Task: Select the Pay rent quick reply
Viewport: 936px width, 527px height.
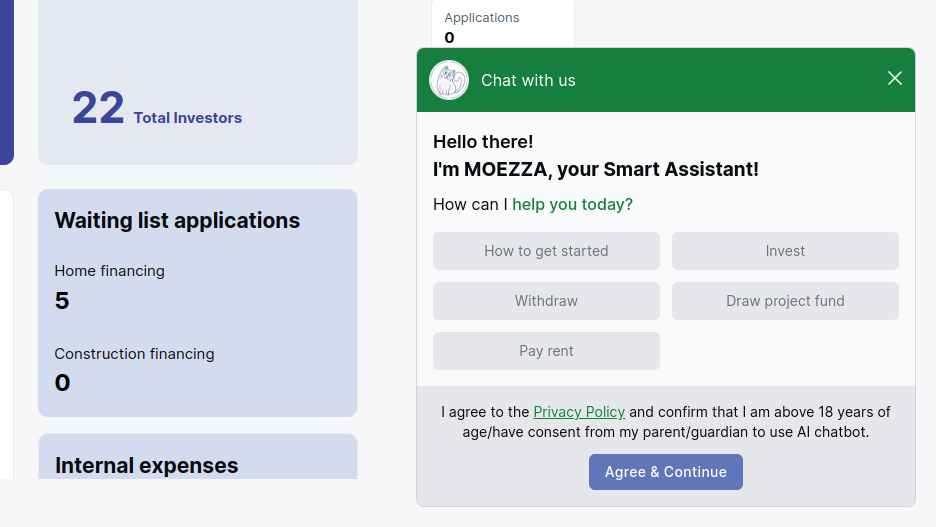Action: pyautogui.click(x=546, y=351)
